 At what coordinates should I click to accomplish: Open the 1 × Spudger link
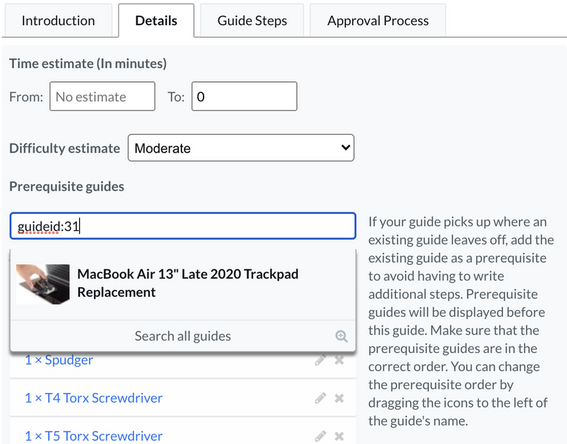coord(59,360)
